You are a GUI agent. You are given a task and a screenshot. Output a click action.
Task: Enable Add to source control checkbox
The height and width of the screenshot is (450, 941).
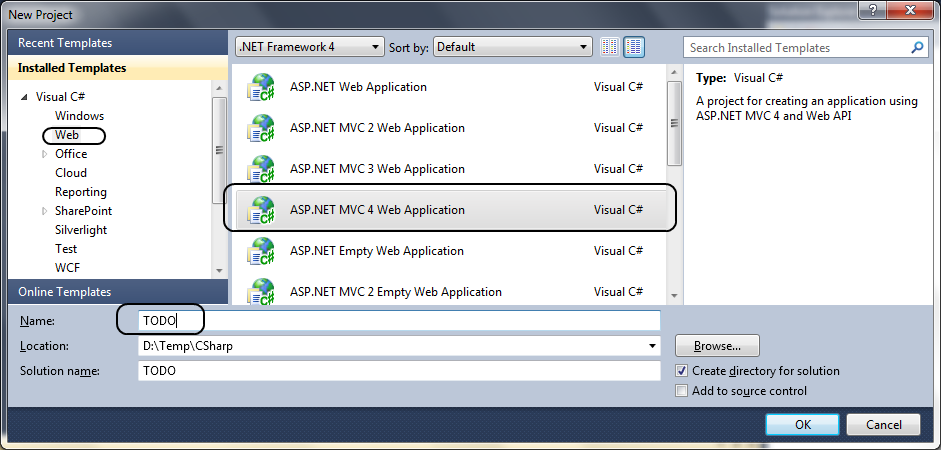(681, 391)
